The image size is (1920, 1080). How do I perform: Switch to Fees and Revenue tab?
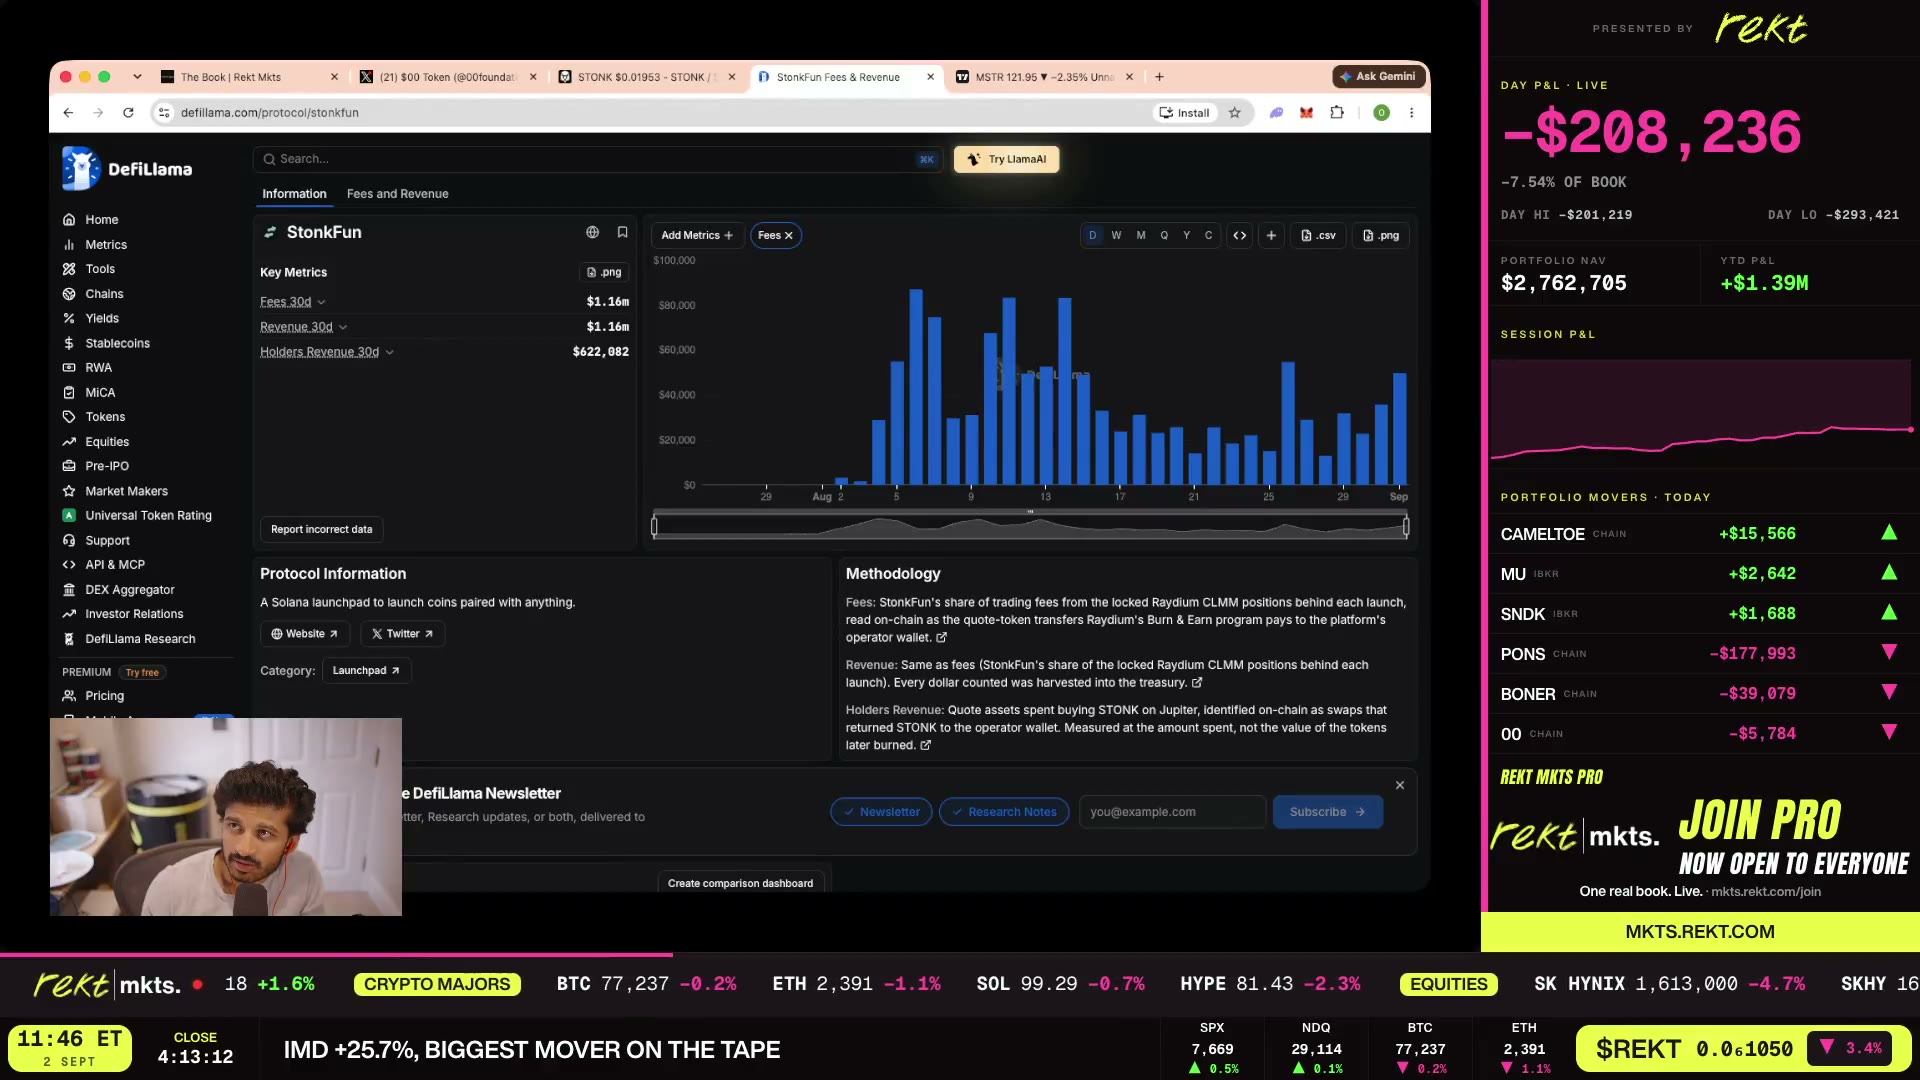click(397, 194)
